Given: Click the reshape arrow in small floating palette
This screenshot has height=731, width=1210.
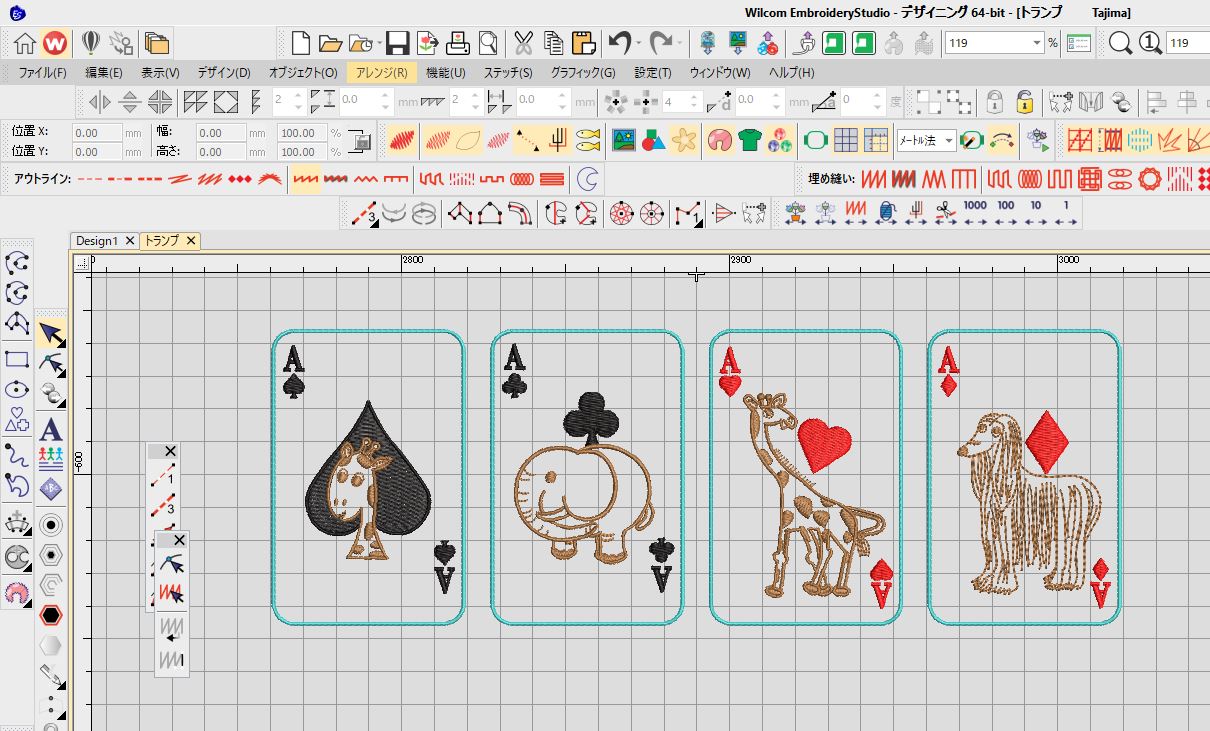Looking at the screenshot, I should tap(171, 566).
